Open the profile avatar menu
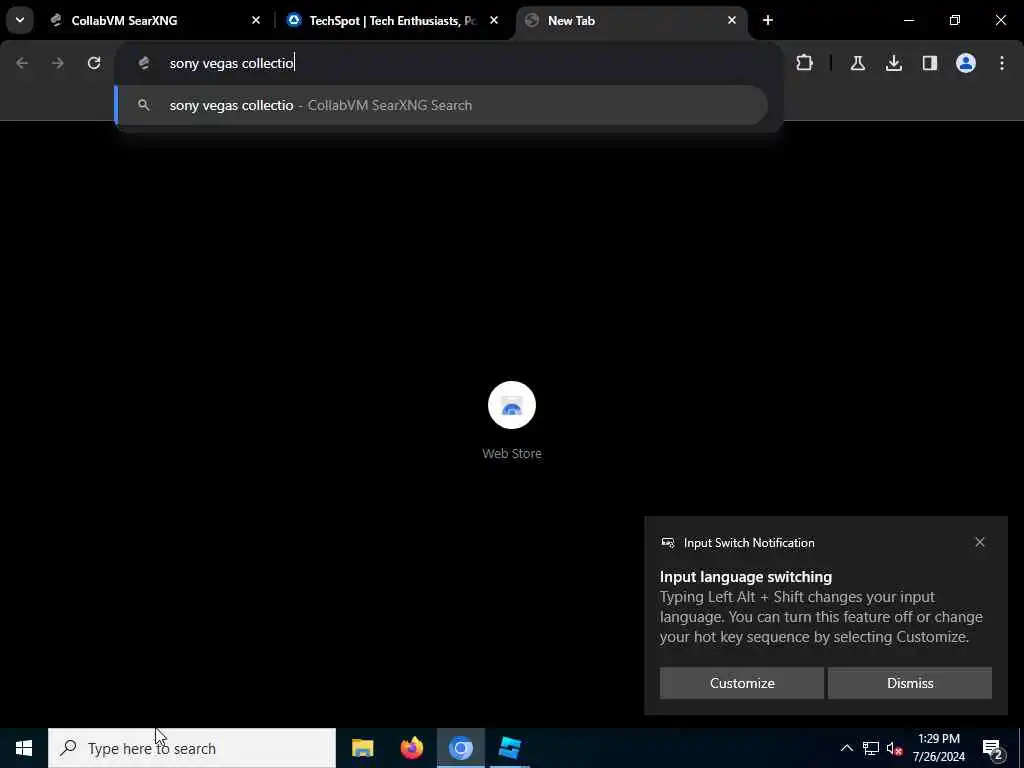The height and width of the screenshot is (768, 1024). [x=966, y=63]
